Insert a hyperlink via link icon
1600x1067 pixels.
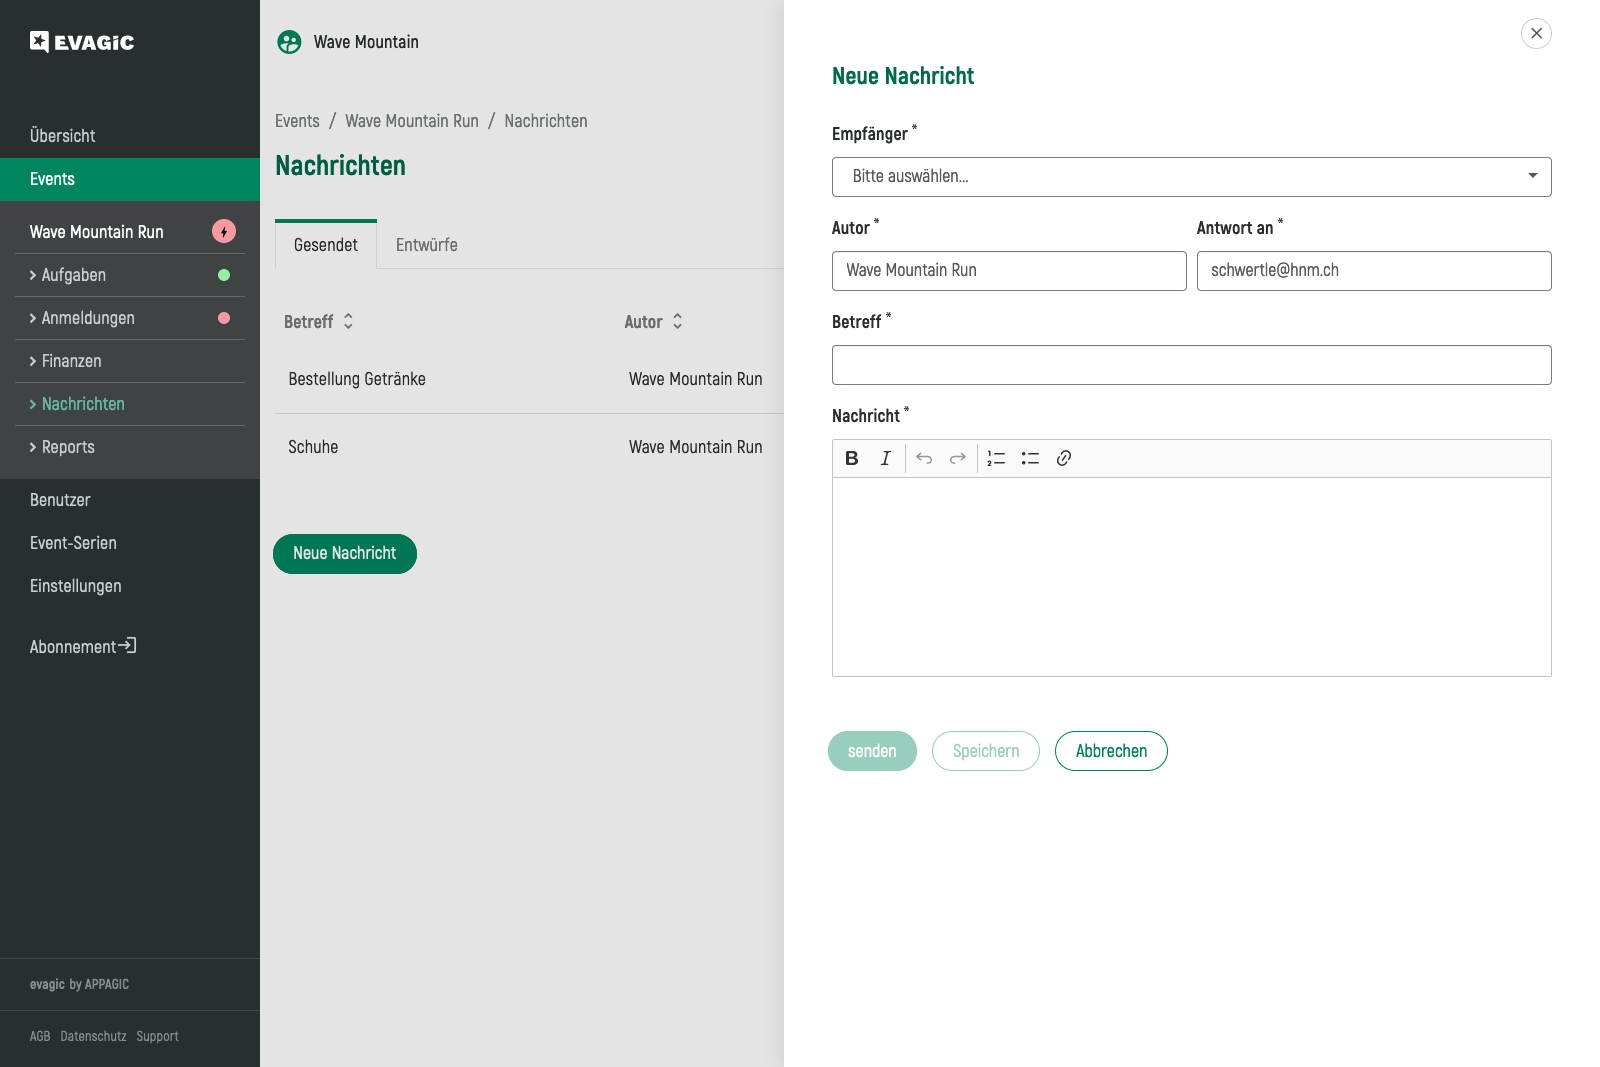[1064, 458]
